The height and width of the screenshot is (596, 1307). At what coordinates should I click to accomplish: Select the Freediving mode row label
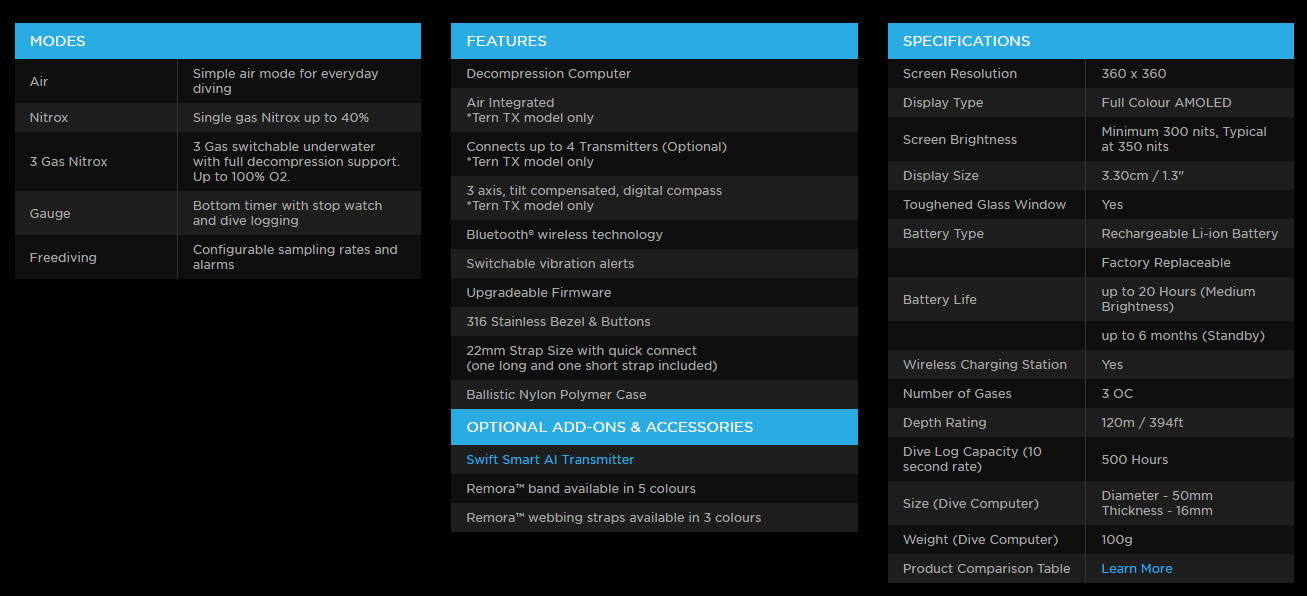[x=63, y=257]
